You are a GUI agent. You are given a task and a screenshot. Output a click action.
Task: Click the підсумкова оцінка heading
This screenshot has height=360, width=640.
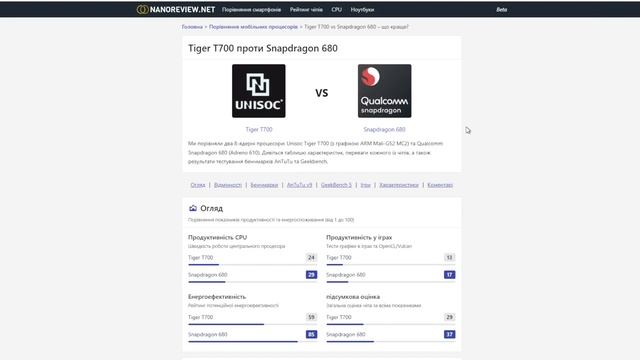353,297
